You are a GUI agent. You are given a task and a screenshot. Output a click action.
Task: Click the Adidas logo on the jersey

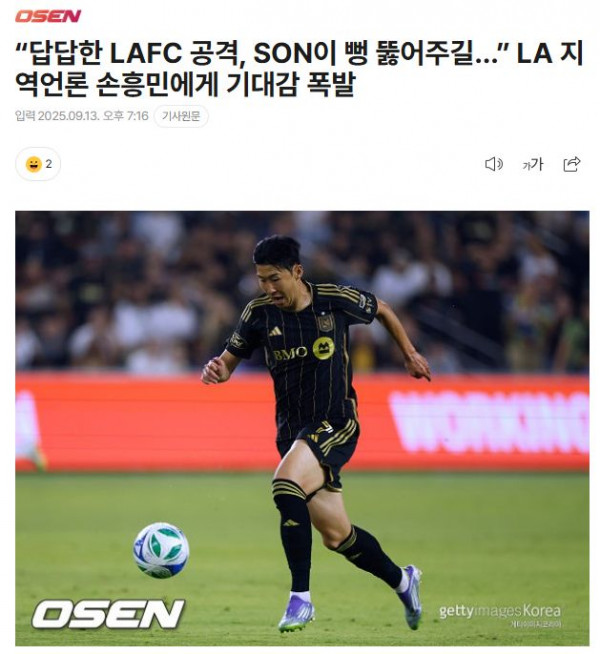point(275,331)
